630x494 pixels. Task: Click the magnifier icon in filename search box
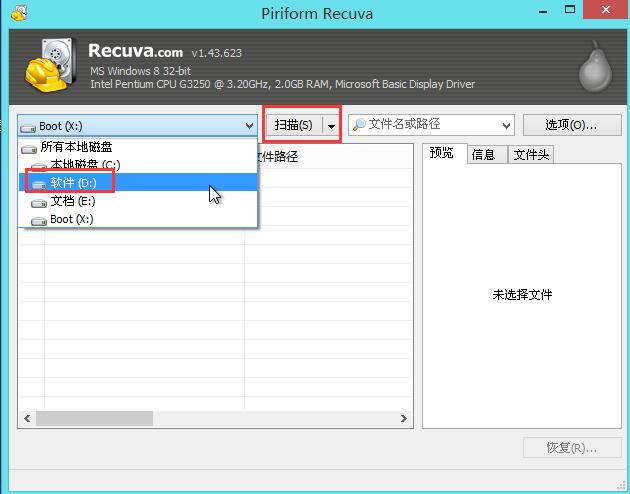(359, 125)
